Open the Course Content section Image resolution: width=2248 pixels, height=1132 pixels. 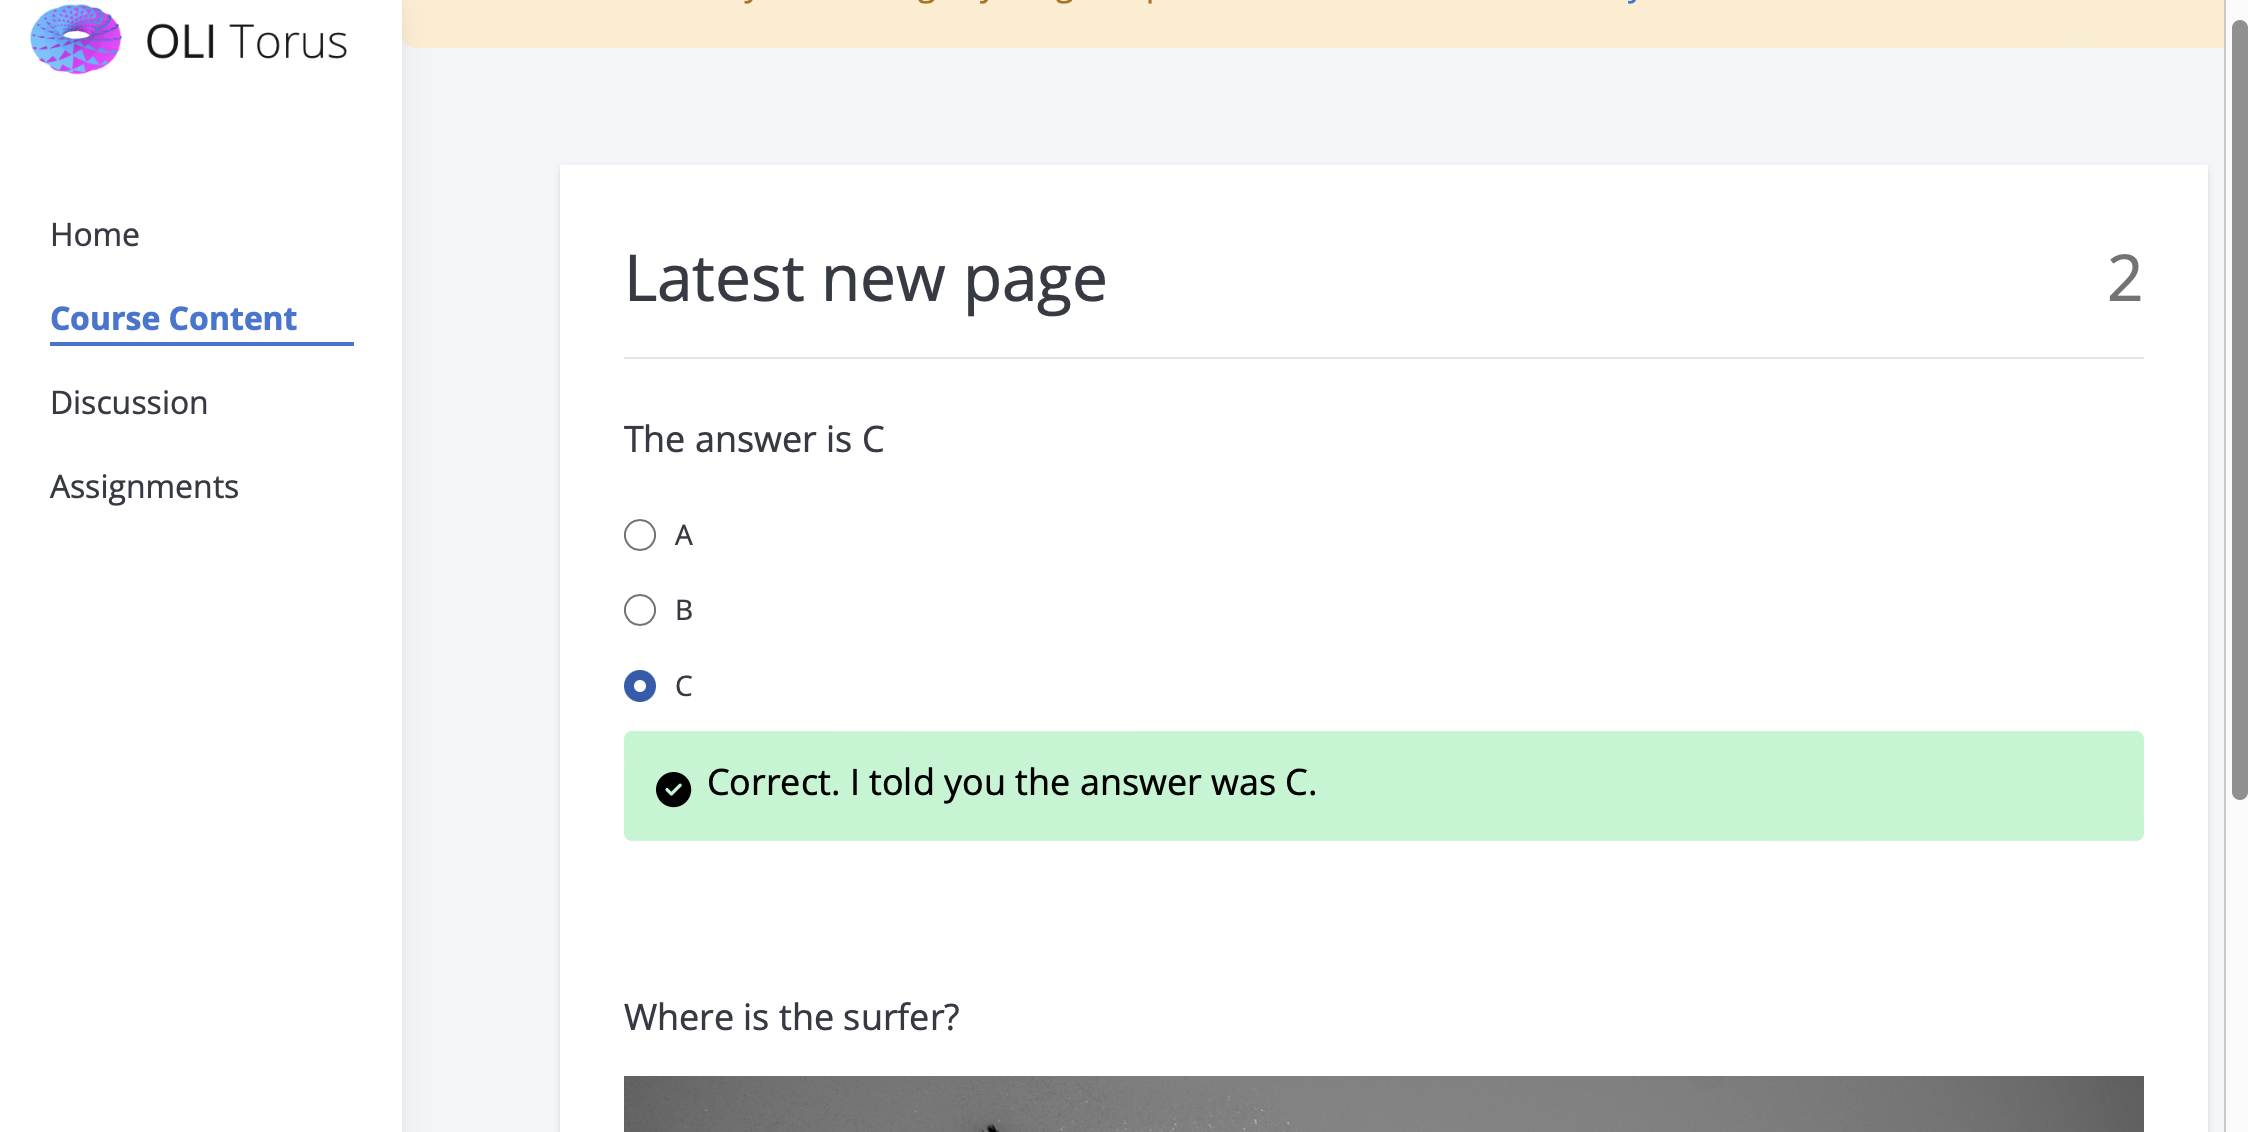tap(173, 318)
